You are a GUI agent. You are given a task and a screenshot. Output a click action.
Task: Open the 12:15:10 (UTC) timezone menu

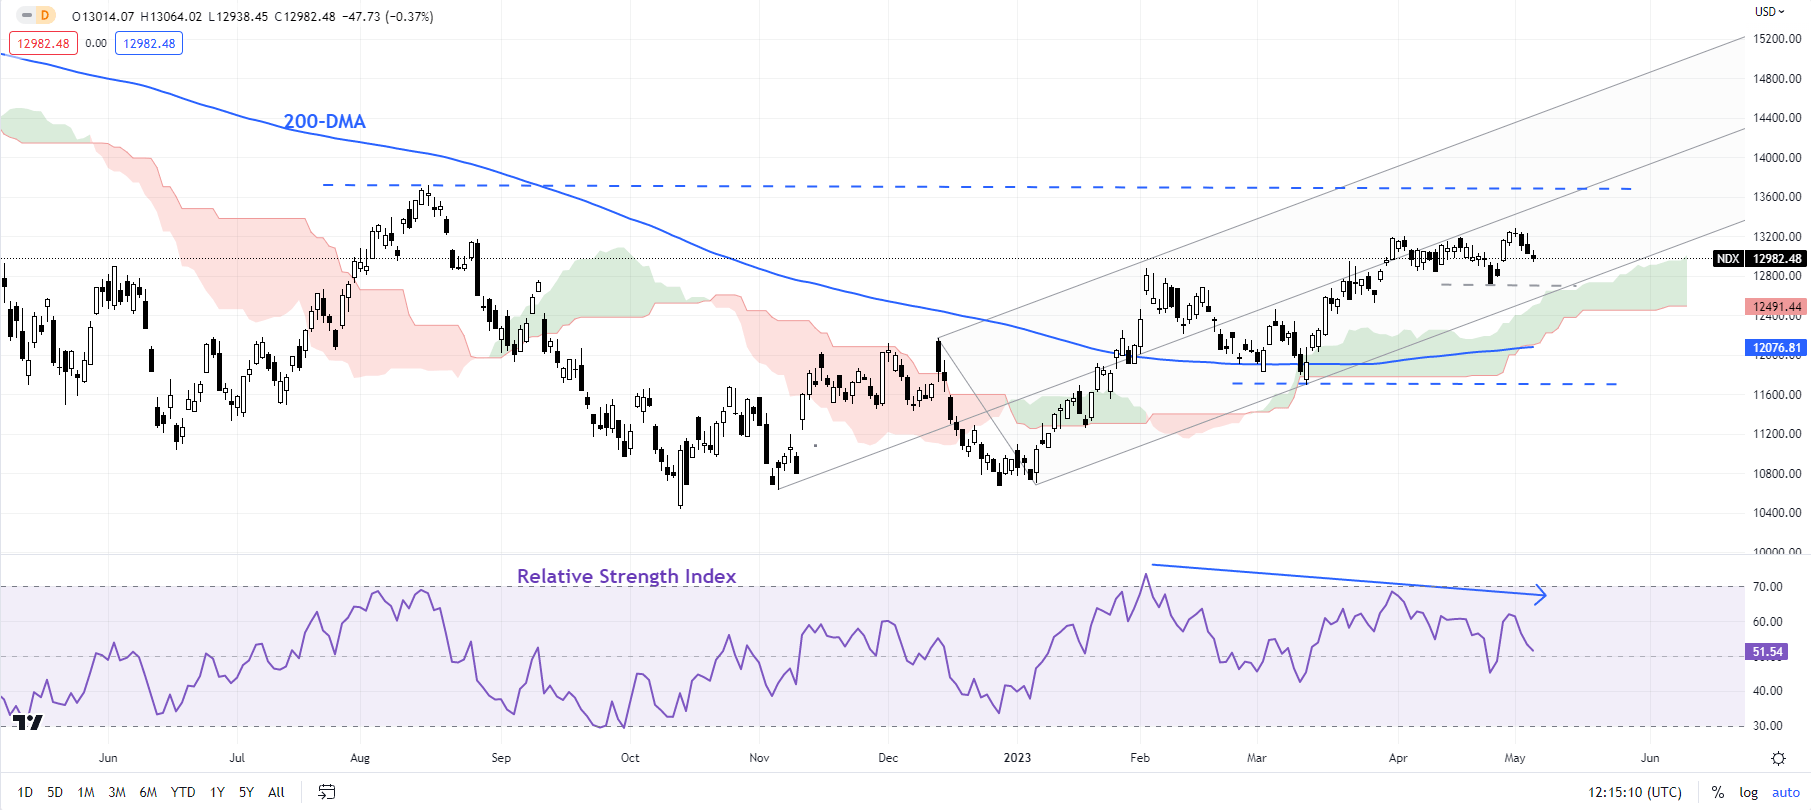click(x=1635, y=792)
